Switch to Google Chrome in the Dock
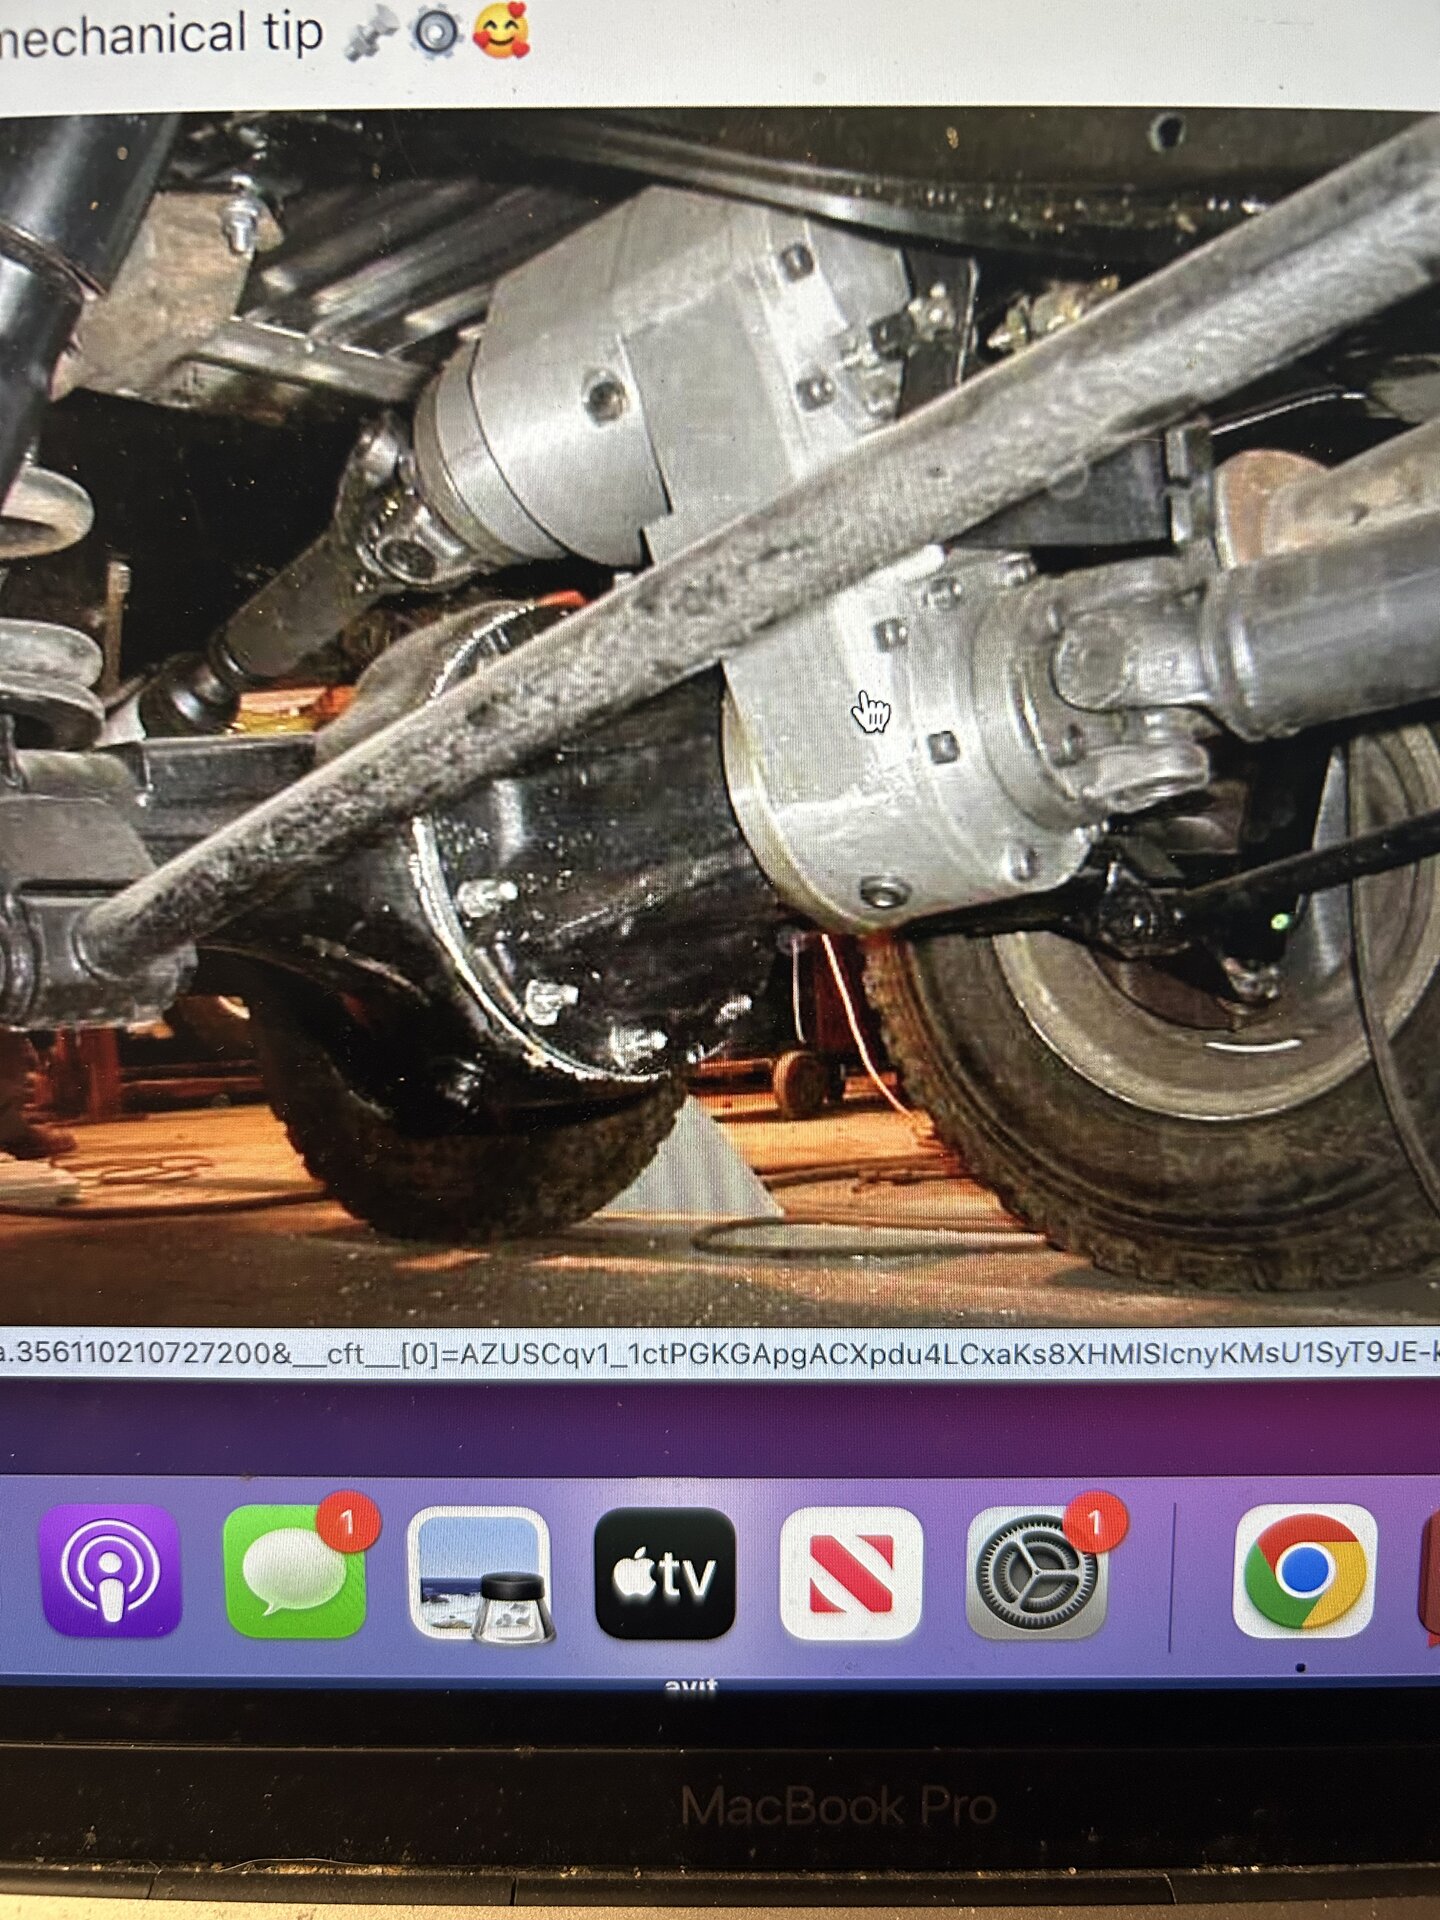Viewport: 1440px width, 1920px height. pos(1305,1570)
